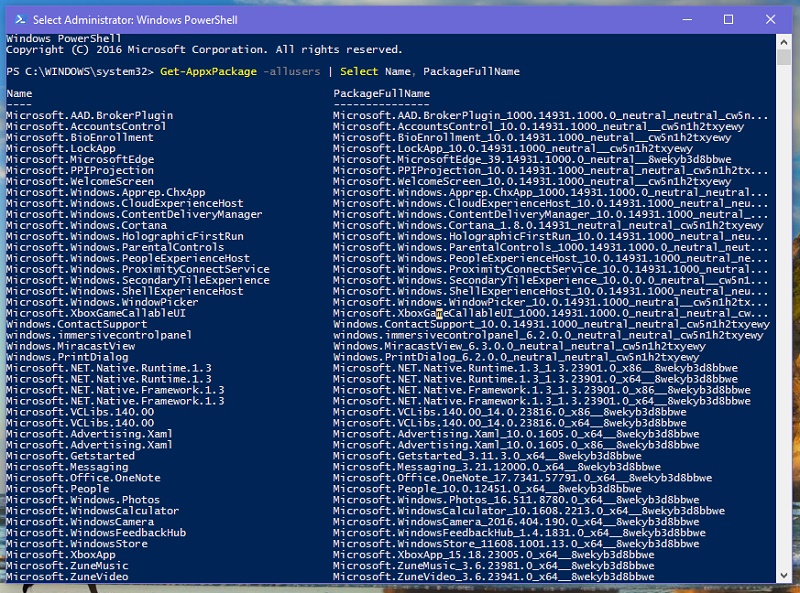The height and width of the screenshot is (593, 800).
Task: Click 'Microsoft.AccountsControl' in Name column
Action: 86,127
